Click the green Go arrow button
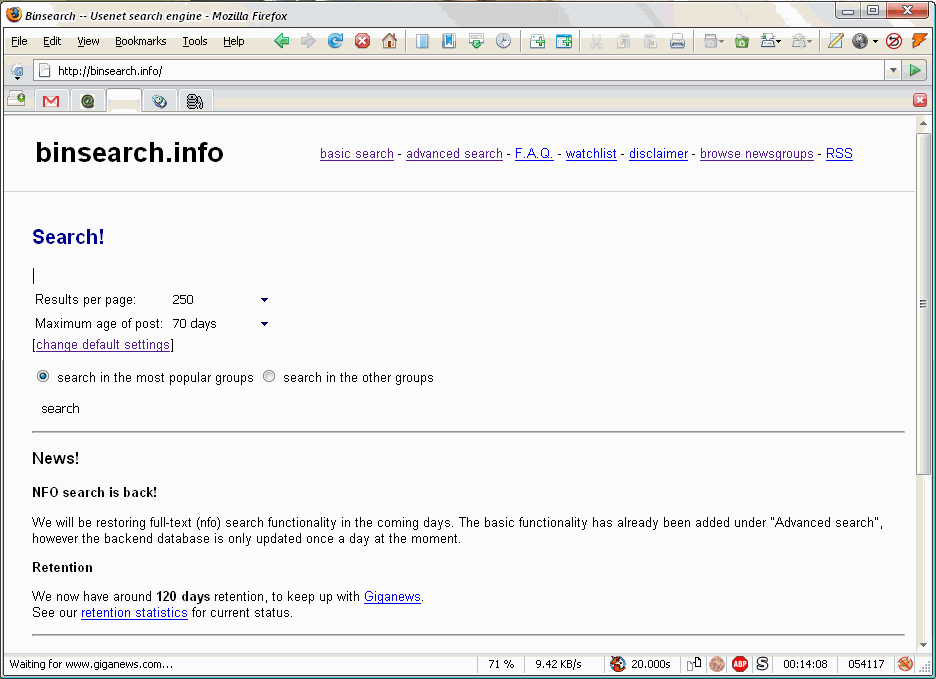Screen dimensions: 936x679 pos(915,70)
